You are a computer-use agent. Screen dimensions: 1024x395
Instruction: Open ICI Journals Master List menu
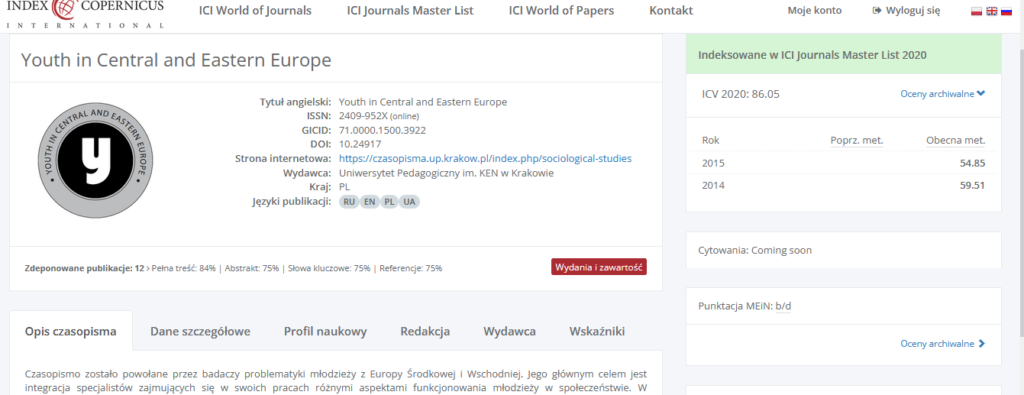[x=410, y=10]
